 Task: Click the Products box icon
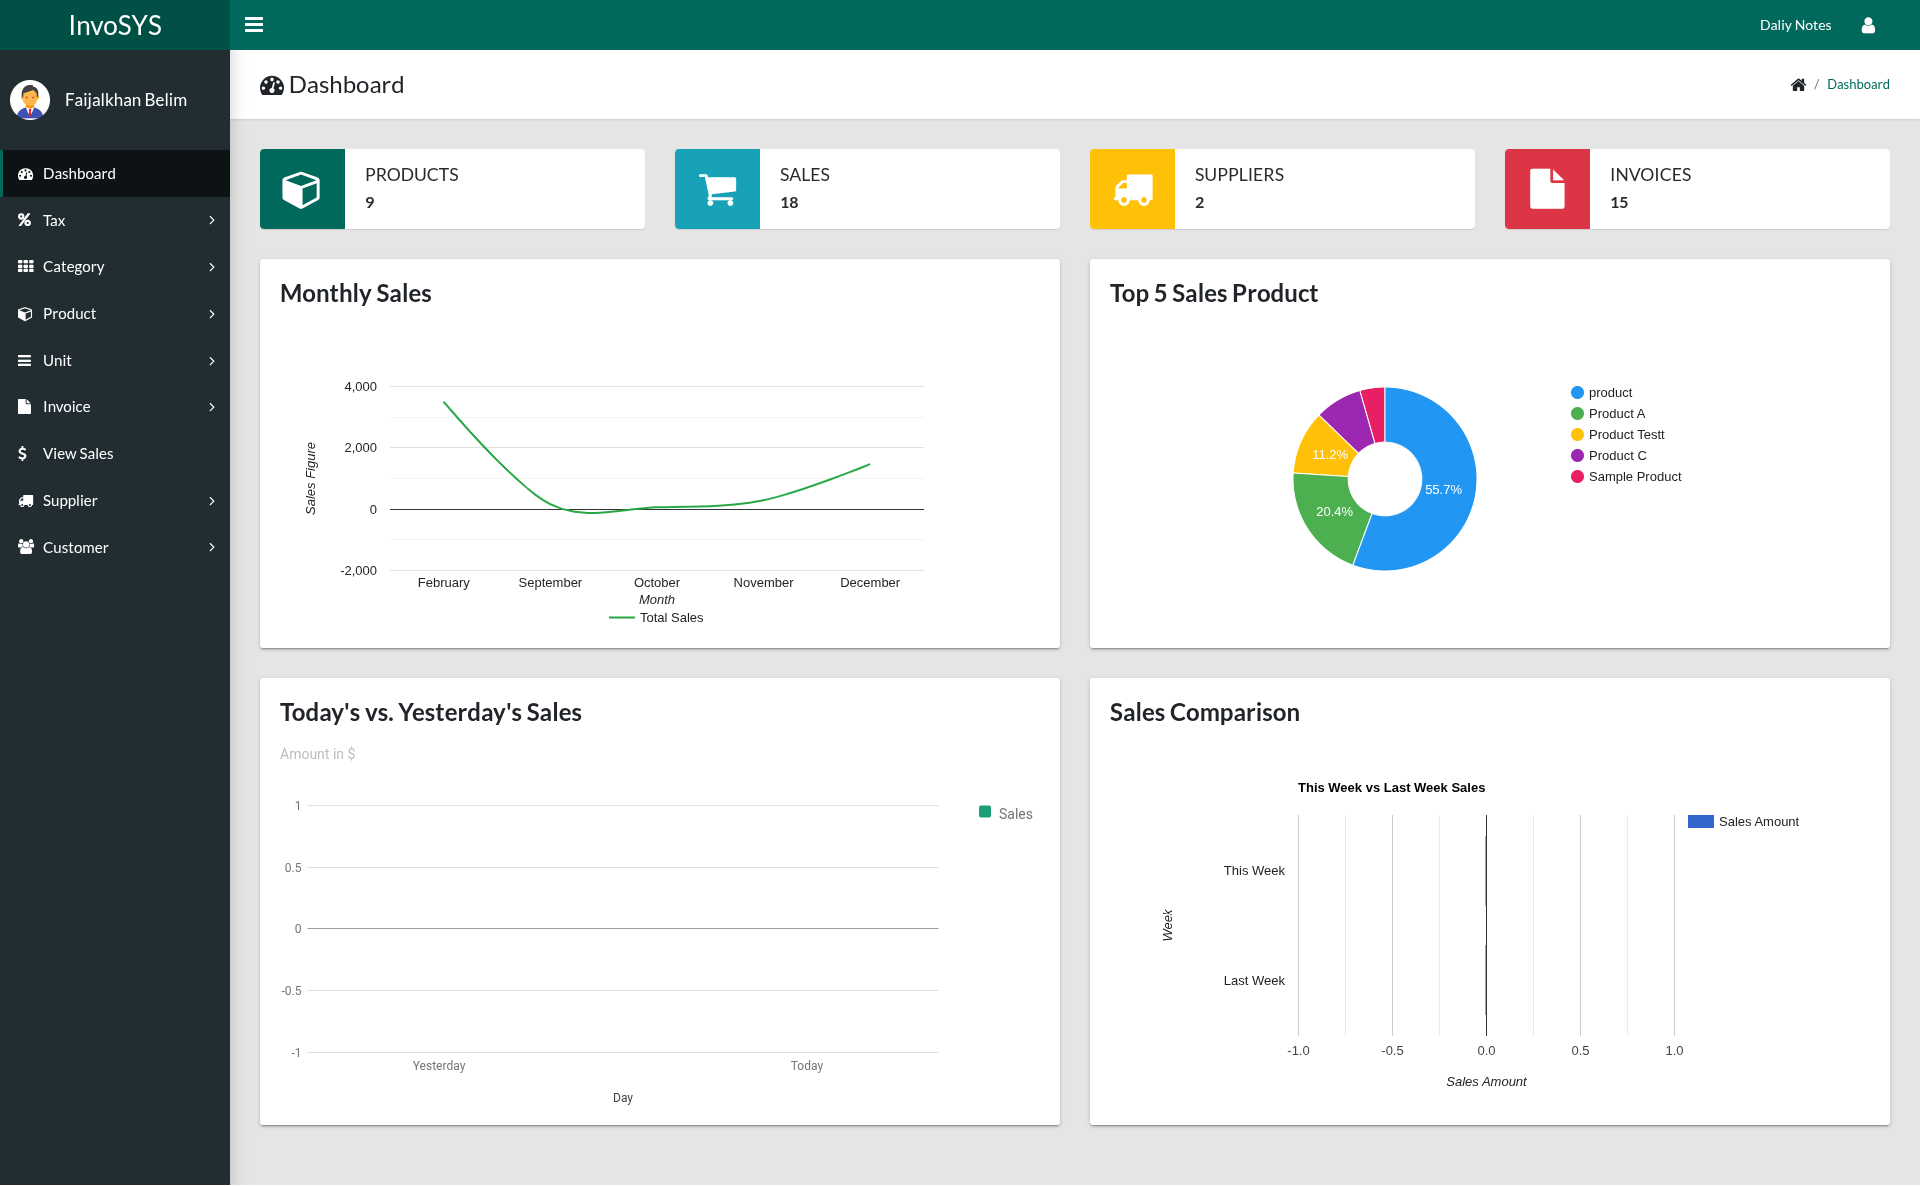coord(301,188)
